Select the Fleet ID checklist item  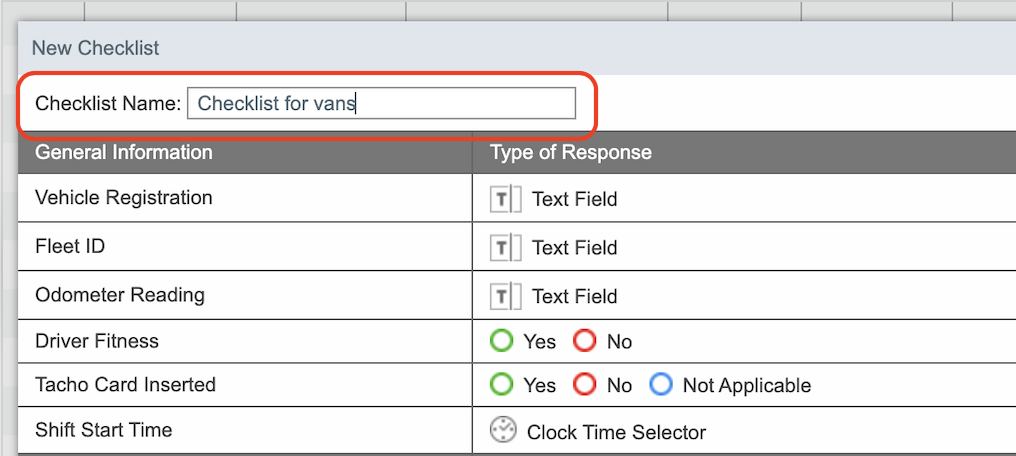[70, 246]
